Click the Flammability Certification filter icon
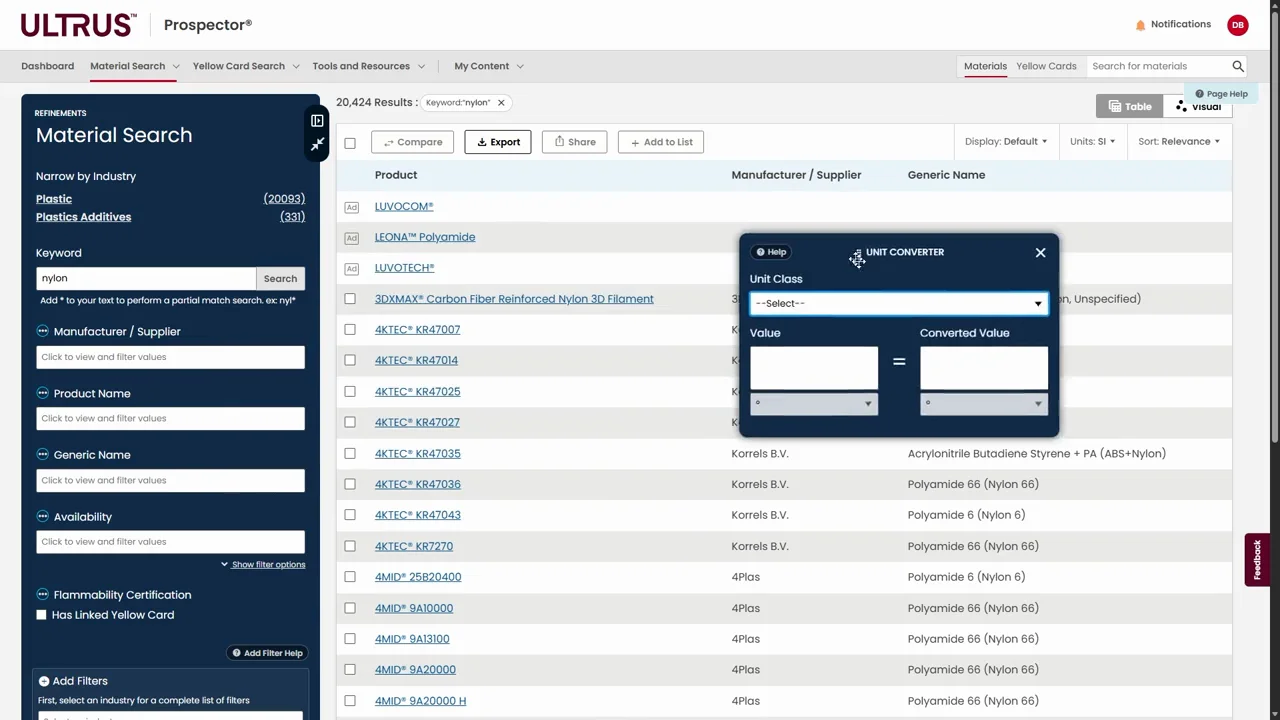 [x=42, y=595]
